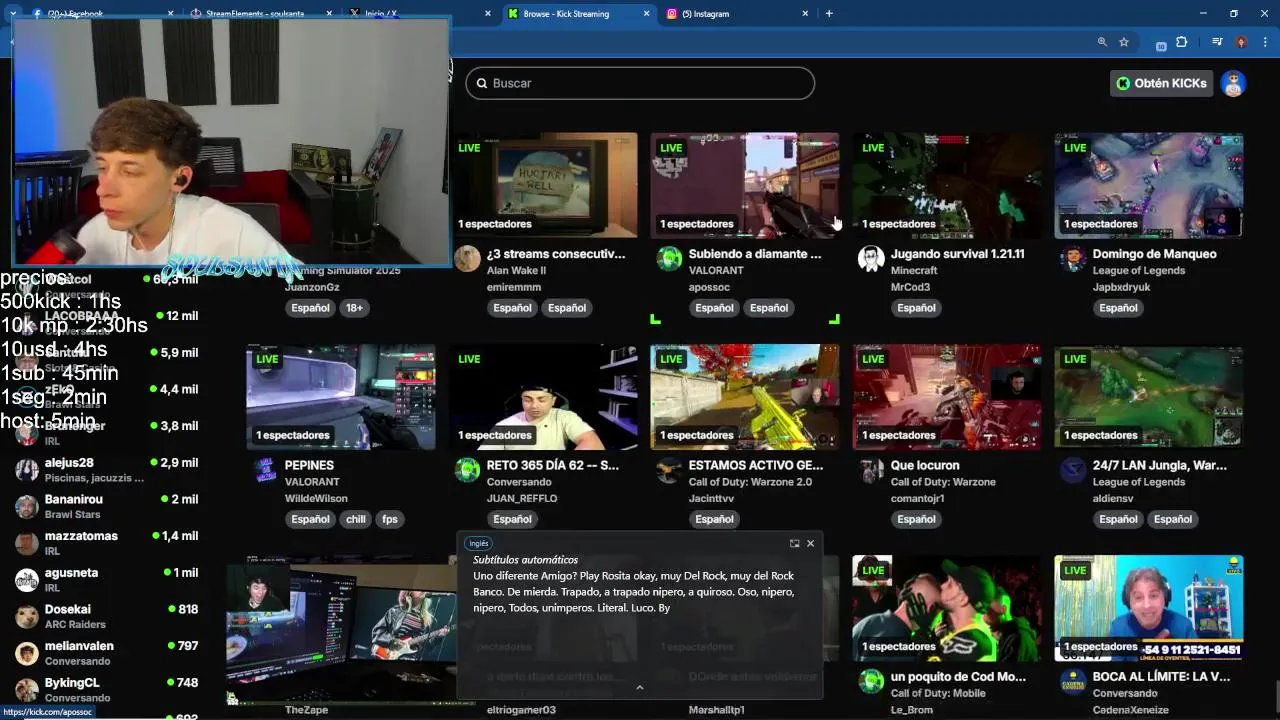Open alejus28 avatar in sidebar
Viewport: 1280px width, 720px height.
[27, 469]
